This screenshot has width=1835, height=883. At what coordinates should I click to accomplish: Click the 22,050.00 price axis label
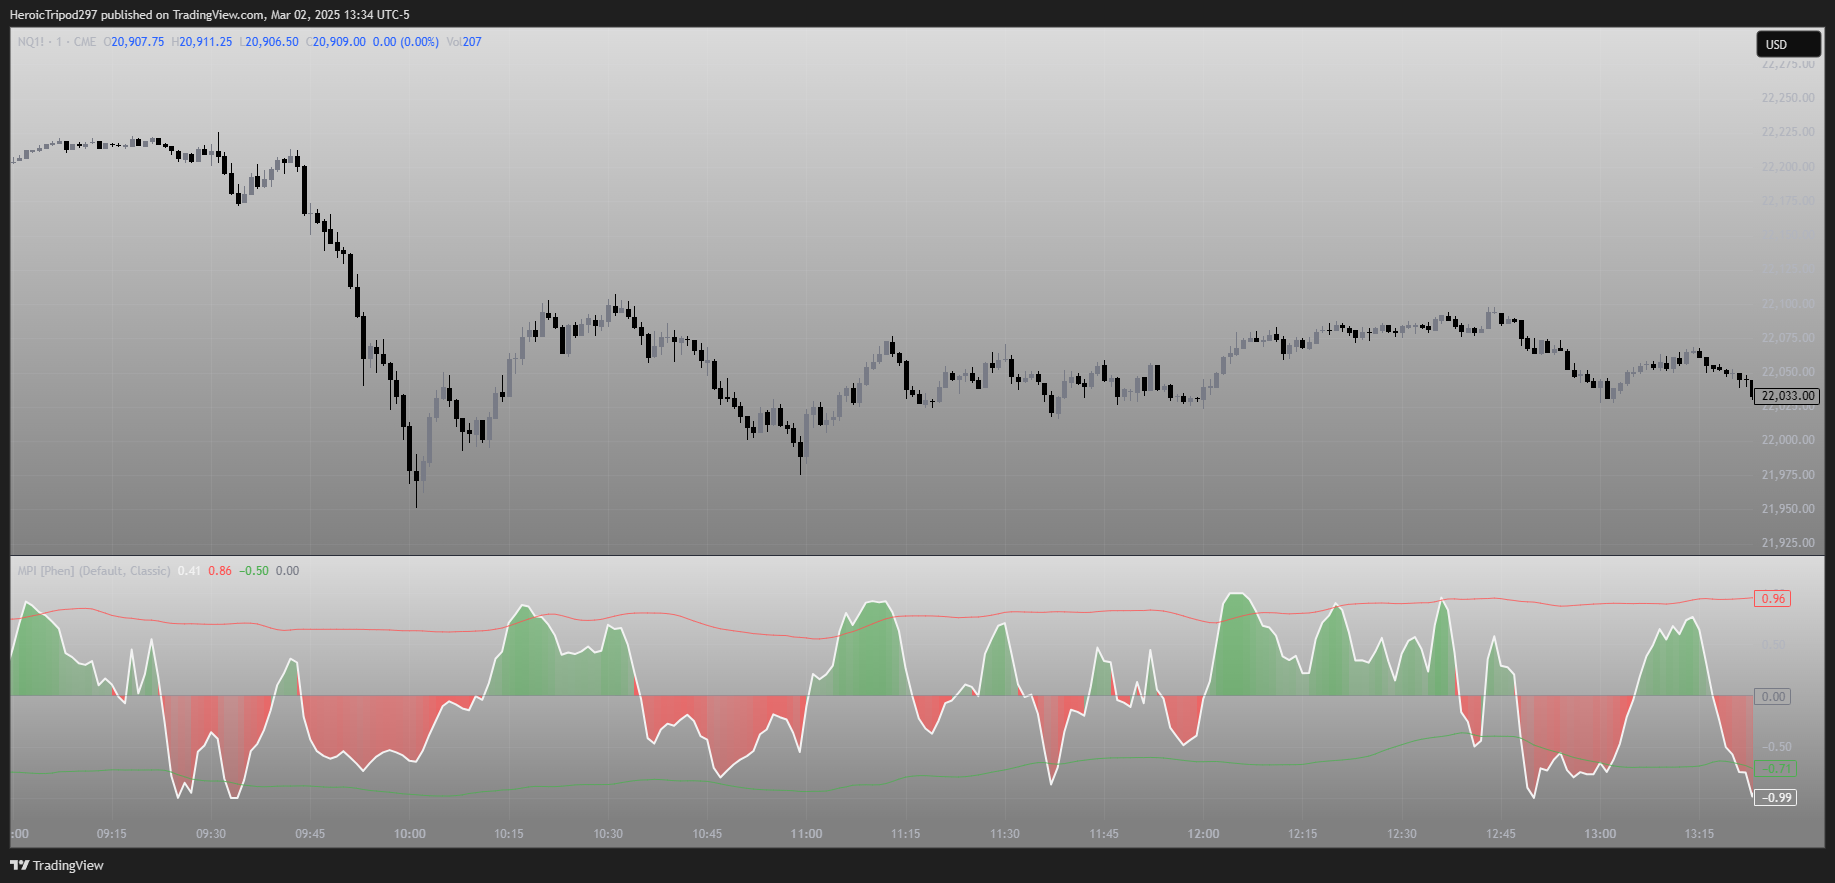1788,372
